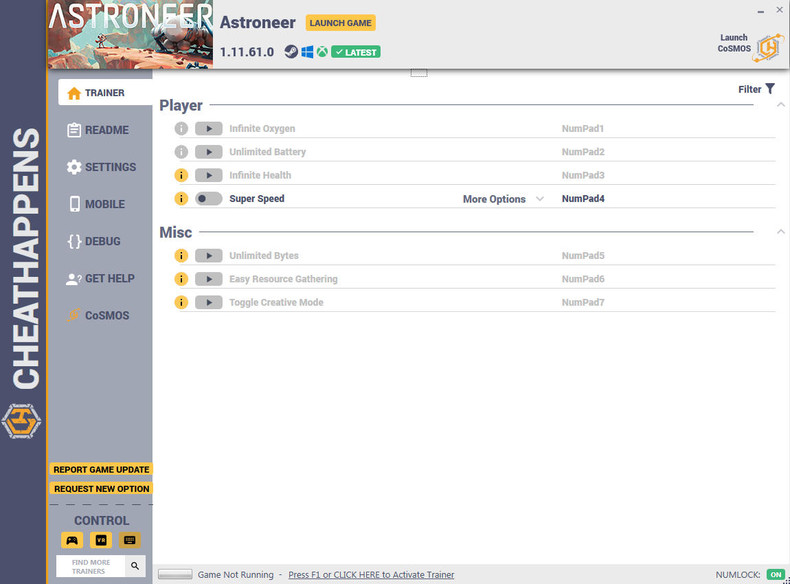Screen dimensions: 790x584
Task: Click the Super Speed cheat label
Action: click(x=257, y=199)
